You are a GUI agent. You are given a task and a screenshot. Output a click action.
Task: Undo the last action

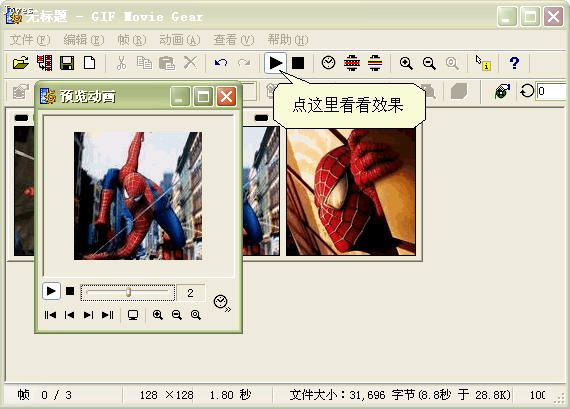tap(221, 63)
